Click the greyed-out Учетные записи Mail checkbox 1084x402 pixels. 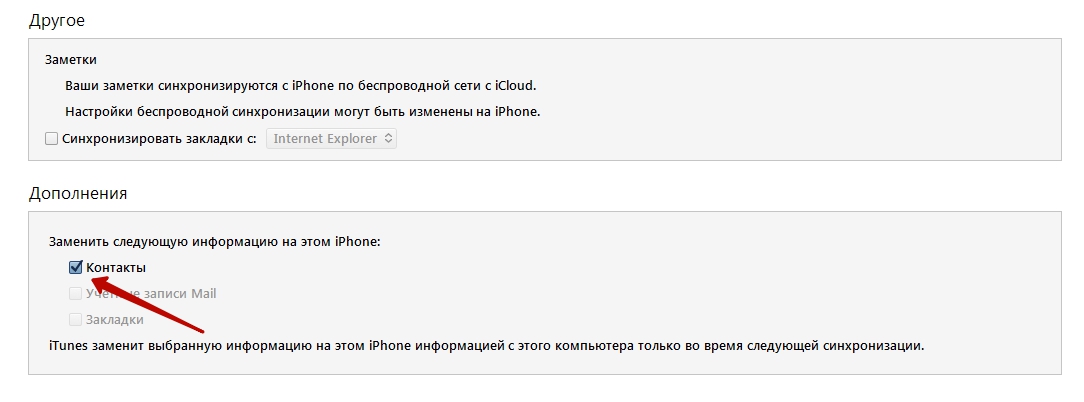(75, 294)
